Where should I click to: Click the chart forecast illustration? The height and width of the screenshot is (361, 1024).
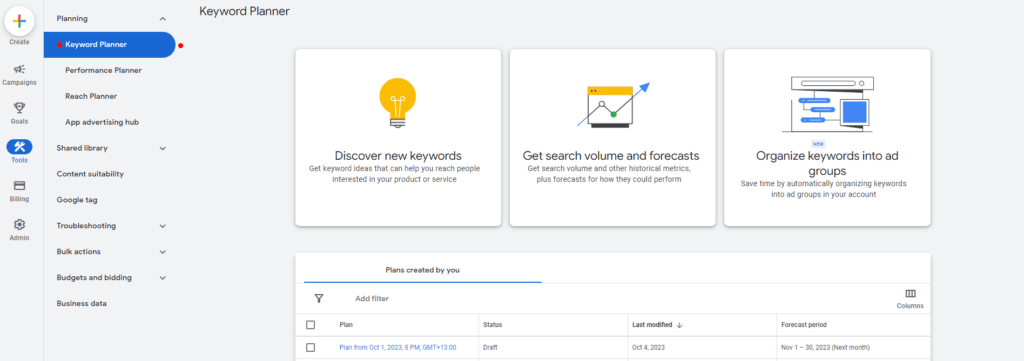tap(613, 104)
